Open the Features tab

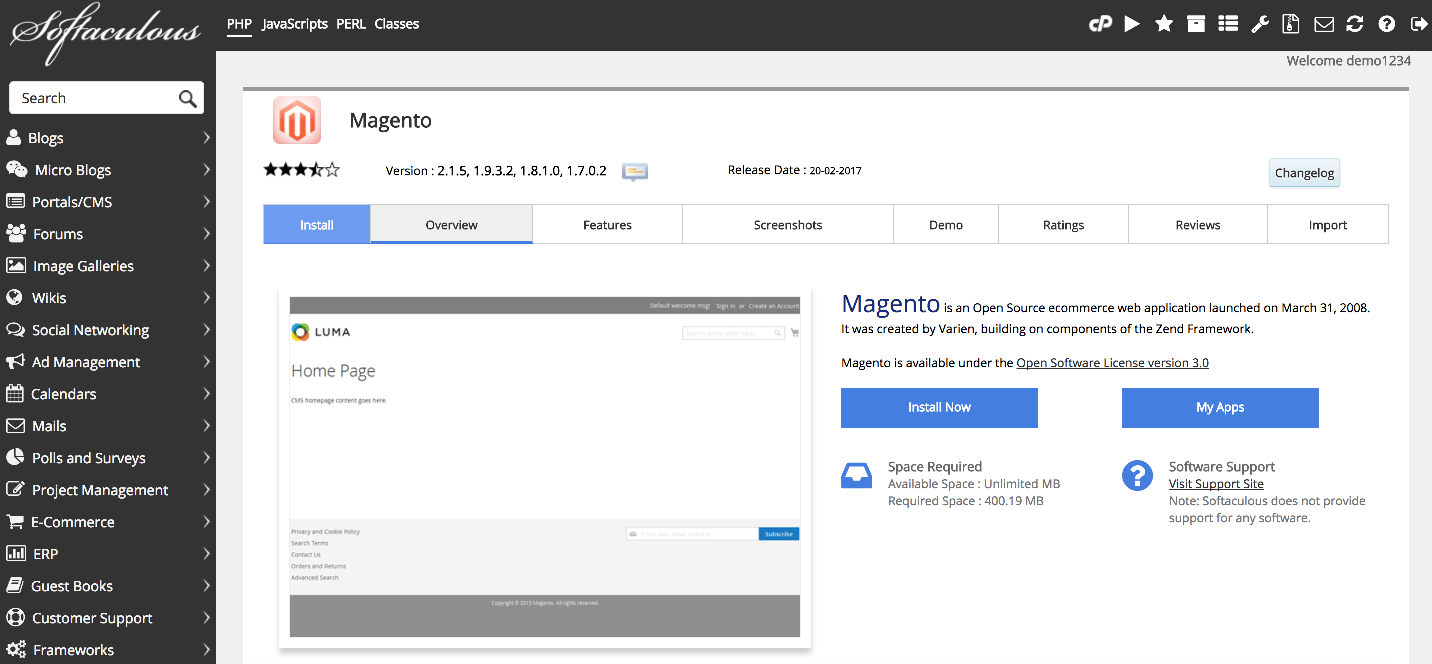[607, 225]
